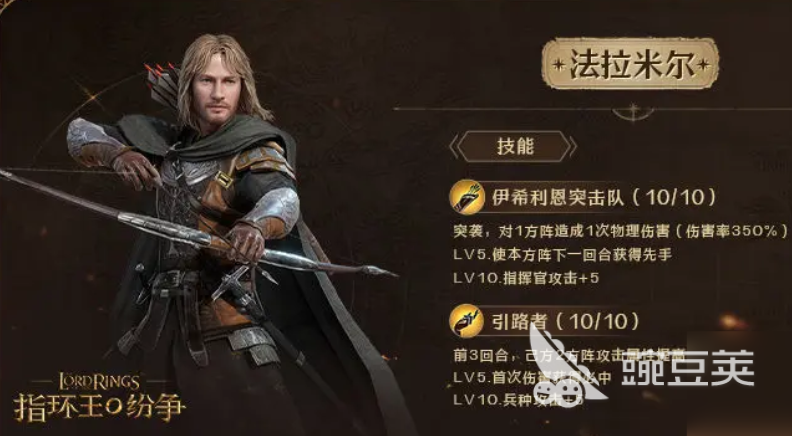Click the 豌豆荚 watermark text
The height and width of the screenshot is (436, 792).
pyautogui.click(x=688, y=367)
